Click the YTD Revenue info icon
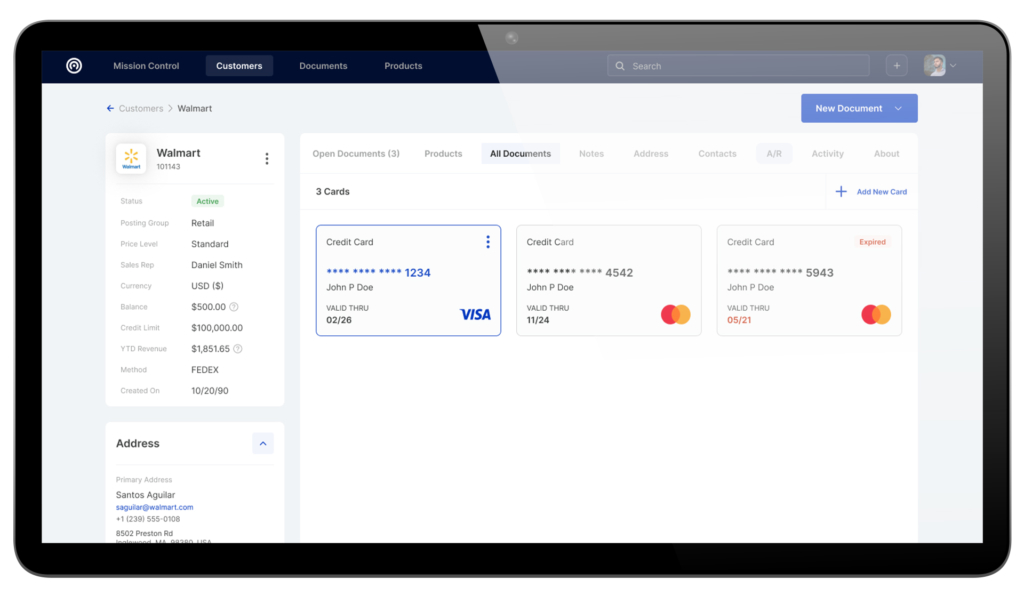Viewport: 1024px width, 596px height. pos(238,349)
